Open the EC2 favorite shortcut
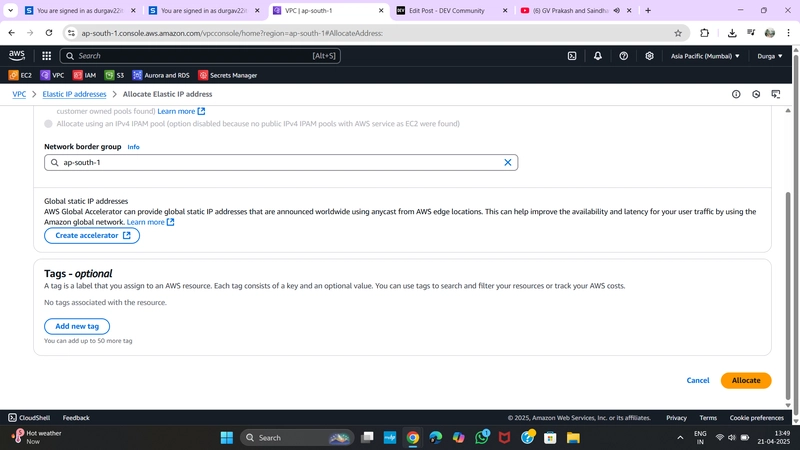Viewport: 800px width, 450px height. point(20,75)
